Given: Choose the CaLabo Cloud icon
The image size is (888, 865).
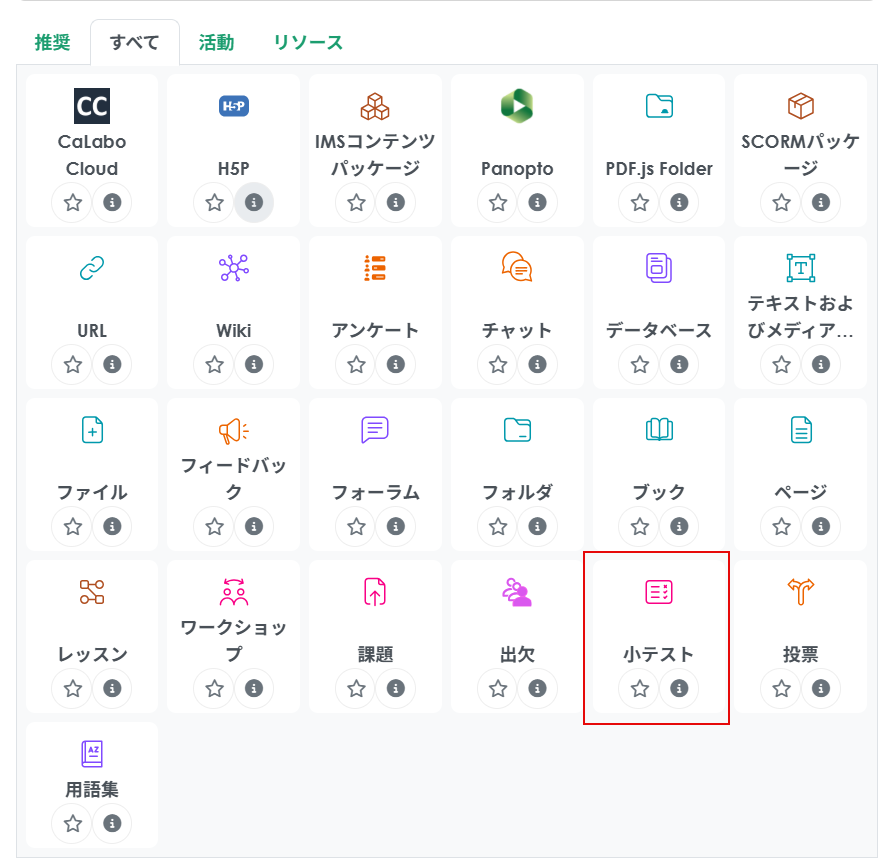Looking at the screenshot, I should click(x=92, y=106).
